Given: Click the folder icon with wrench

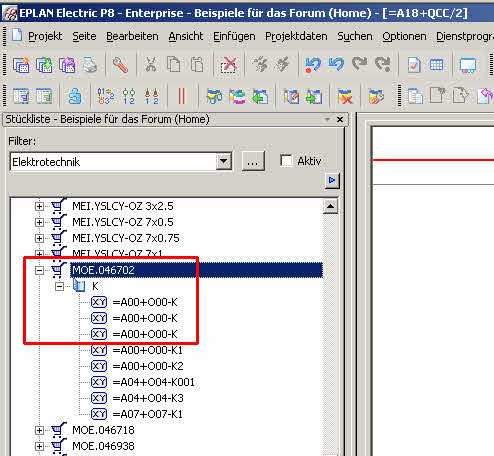Looking at the screenshot, I should [376, 96].
